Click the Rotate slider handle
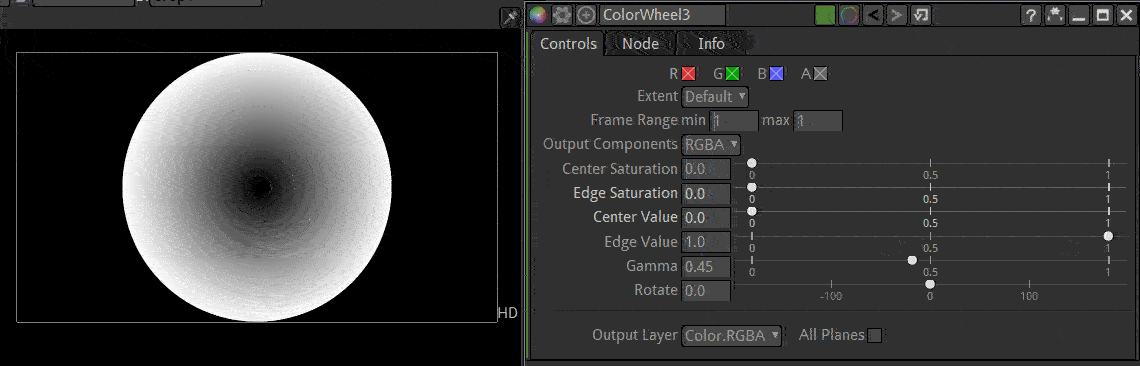The height and width of the screenshot is (366, 1140). coord(930,284)
